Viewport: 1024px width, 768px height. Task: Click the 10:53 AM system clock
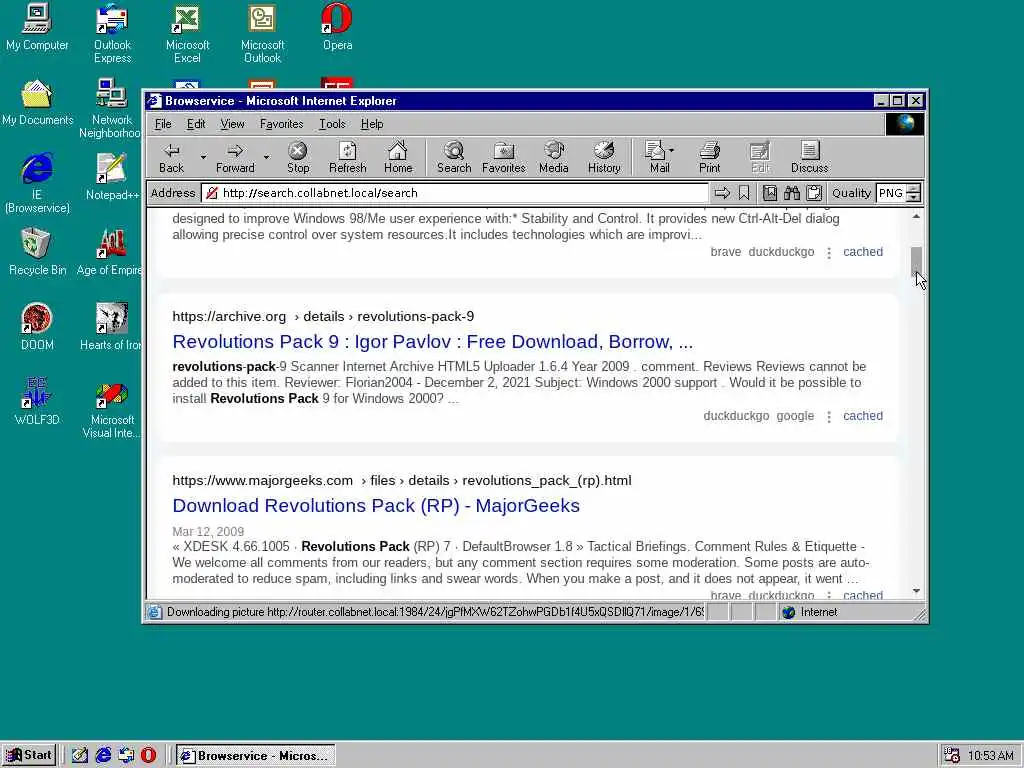pos(991,756)
